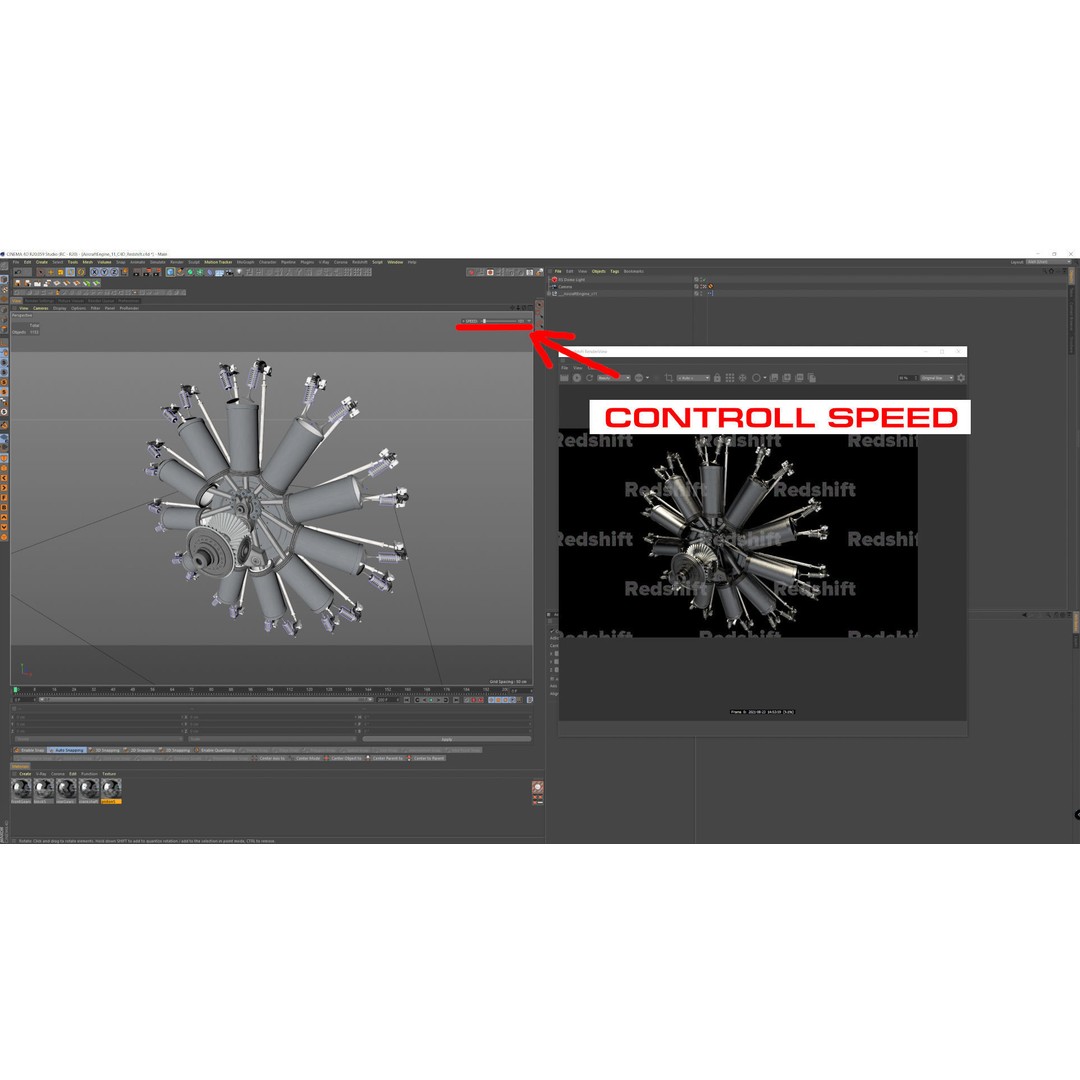The image size is (1080, 1080).
Task: Select the region render crop tool in RenderView
Action: [668, 378]
